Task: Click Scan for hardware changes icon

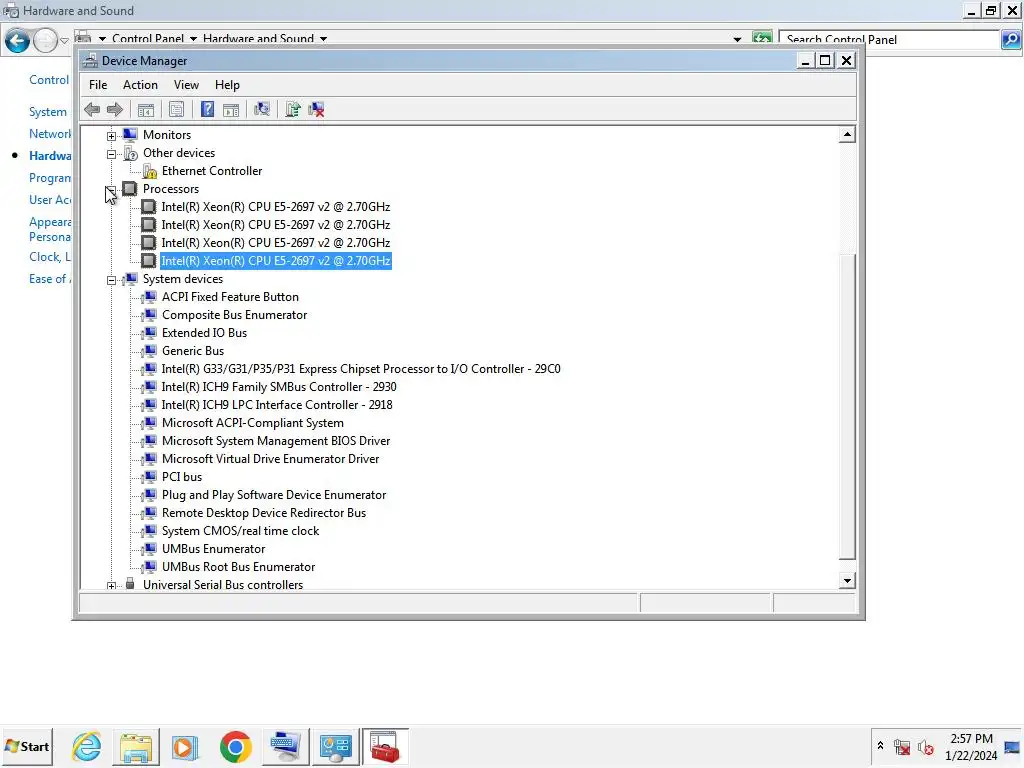Action: click(262, 109)
